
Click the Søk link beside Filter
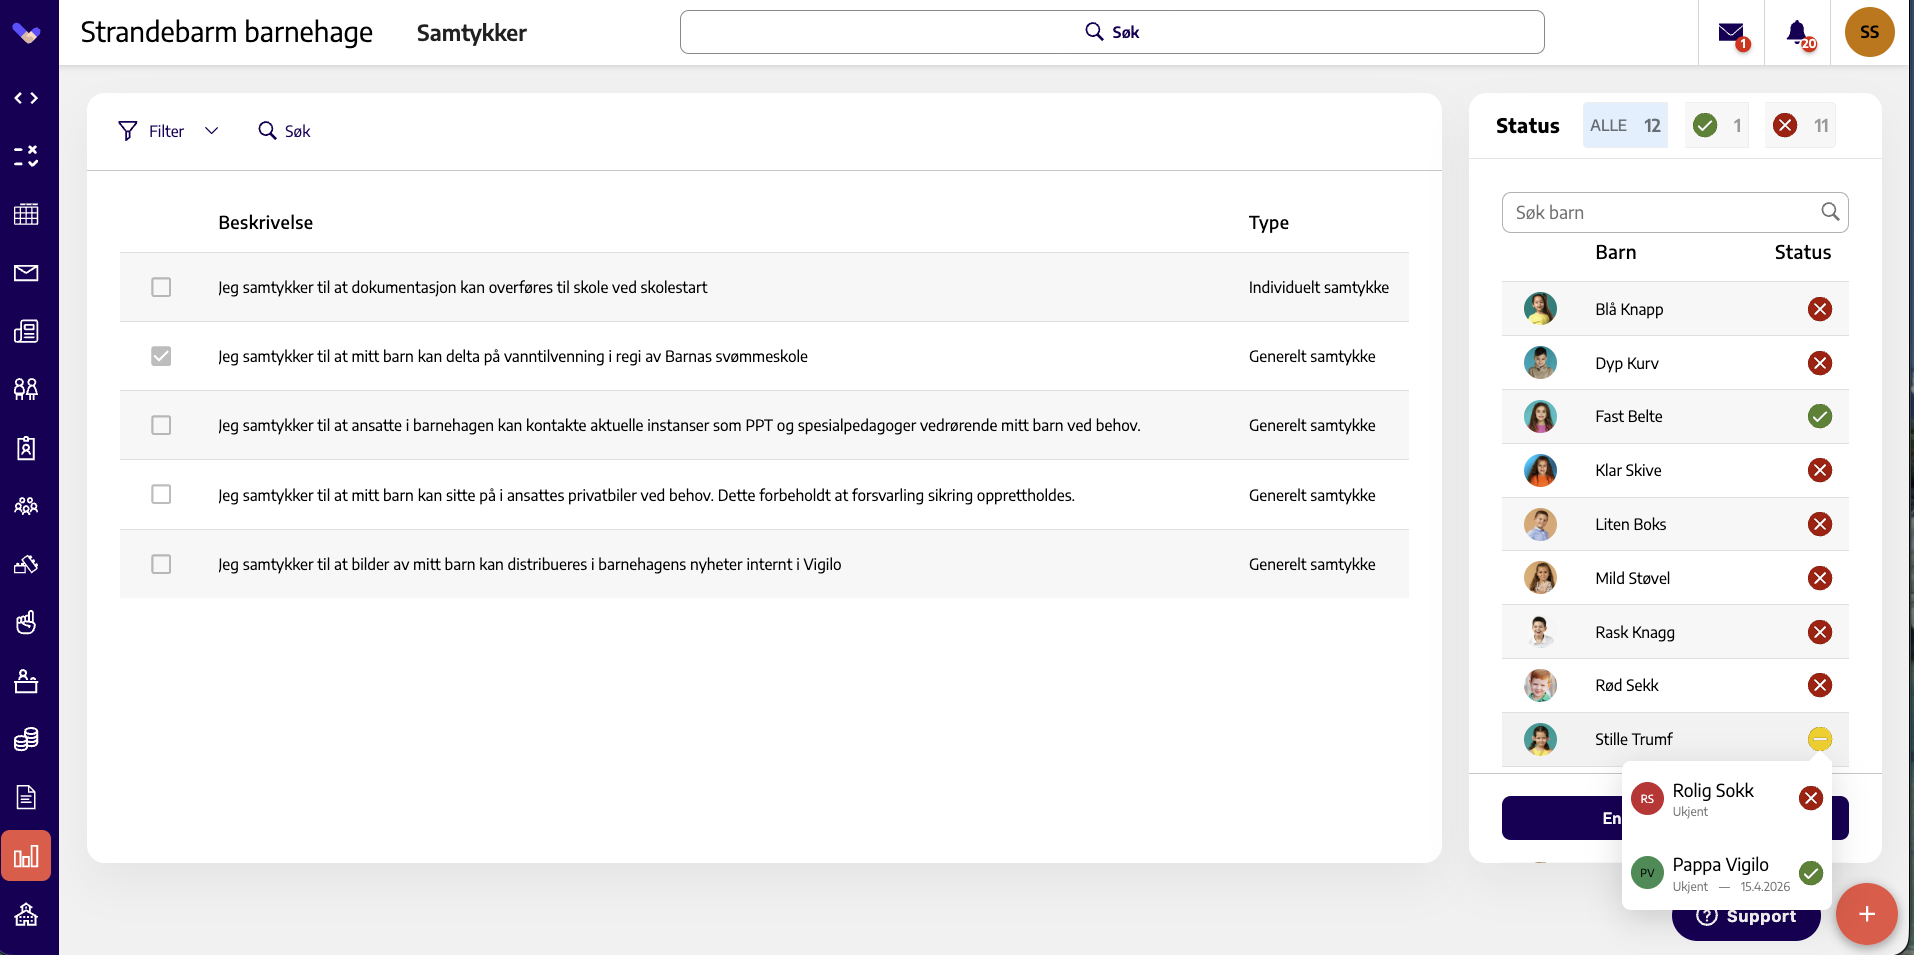[x=285, y=131]
